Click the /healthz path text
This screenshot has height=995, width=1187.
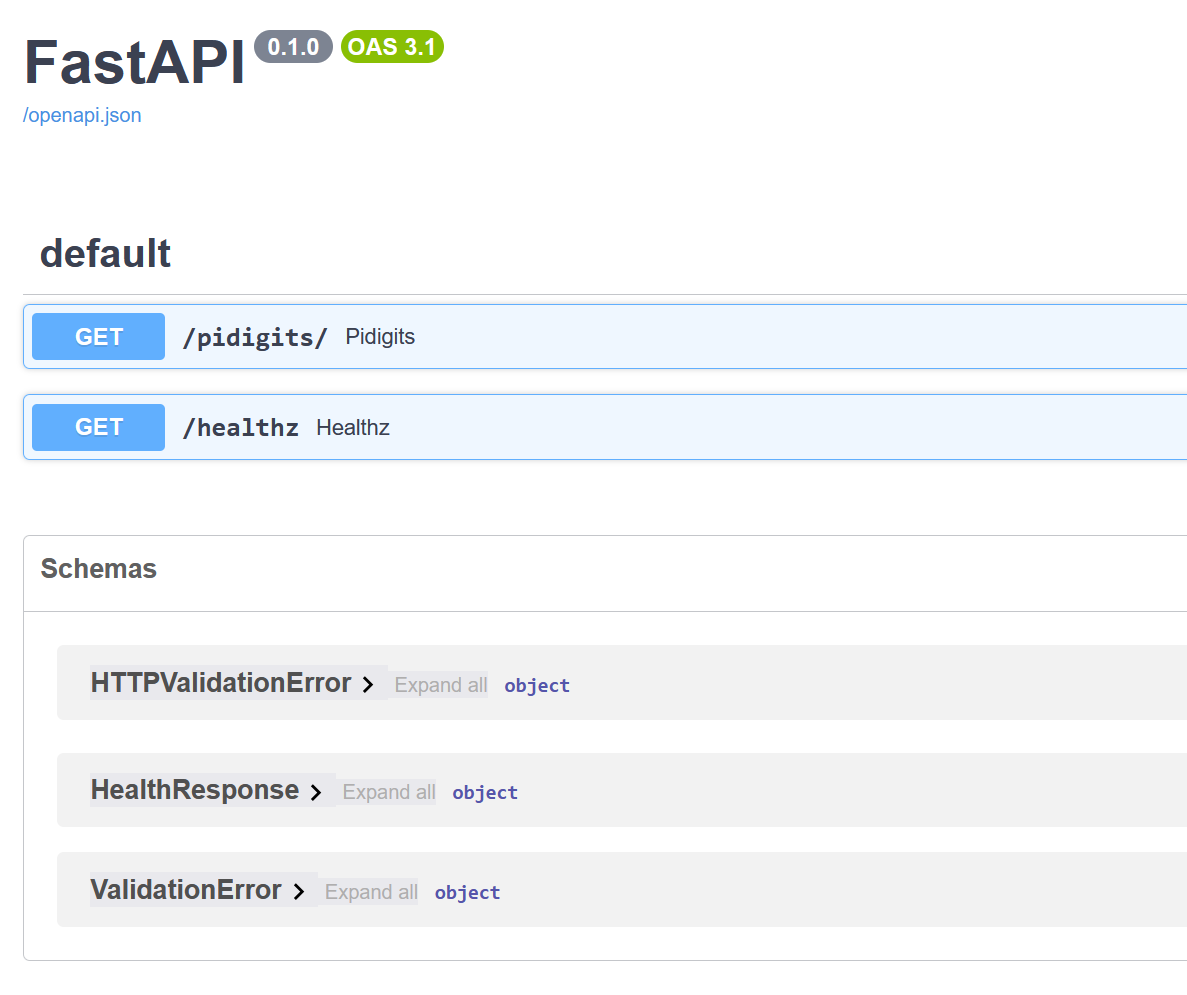coord(241,428)
